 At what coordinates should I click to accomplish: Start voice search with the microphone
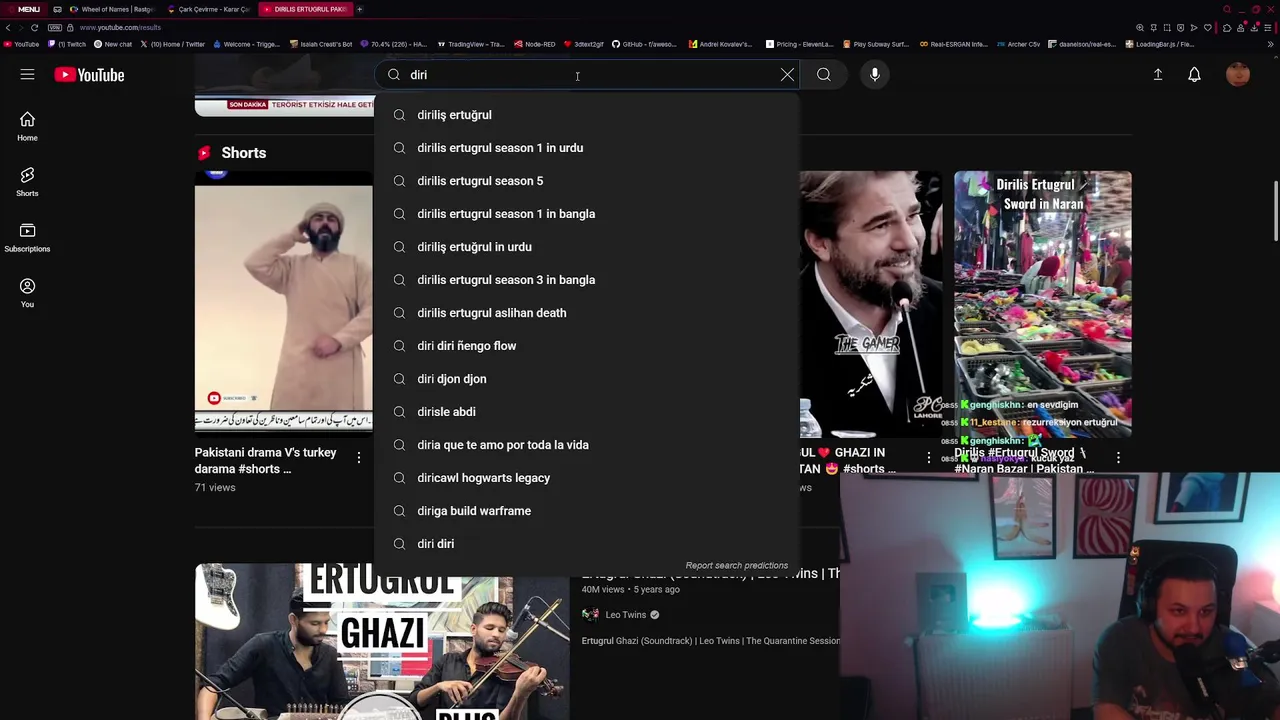[875, 75]
